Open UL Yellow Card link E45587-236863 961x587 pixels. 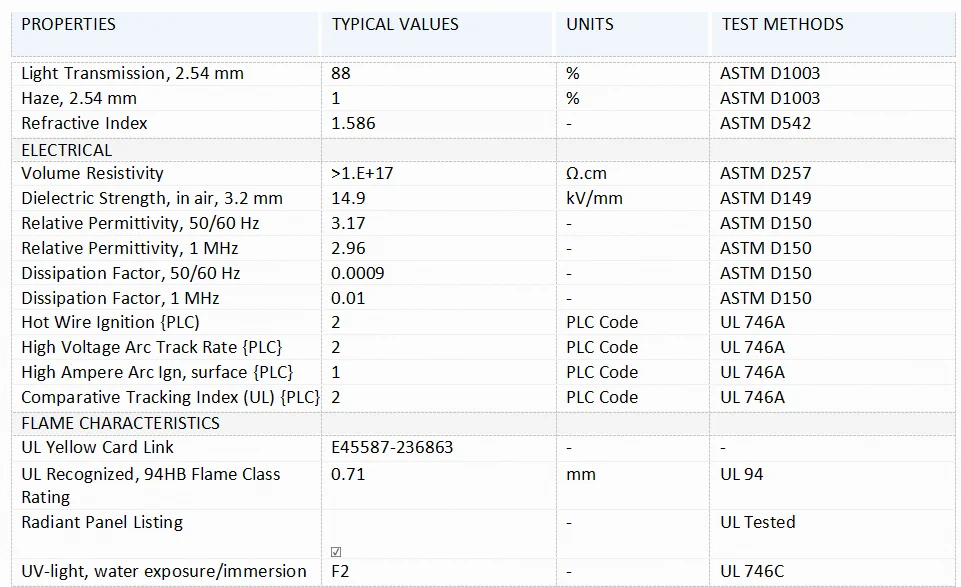tap(392, 447)
